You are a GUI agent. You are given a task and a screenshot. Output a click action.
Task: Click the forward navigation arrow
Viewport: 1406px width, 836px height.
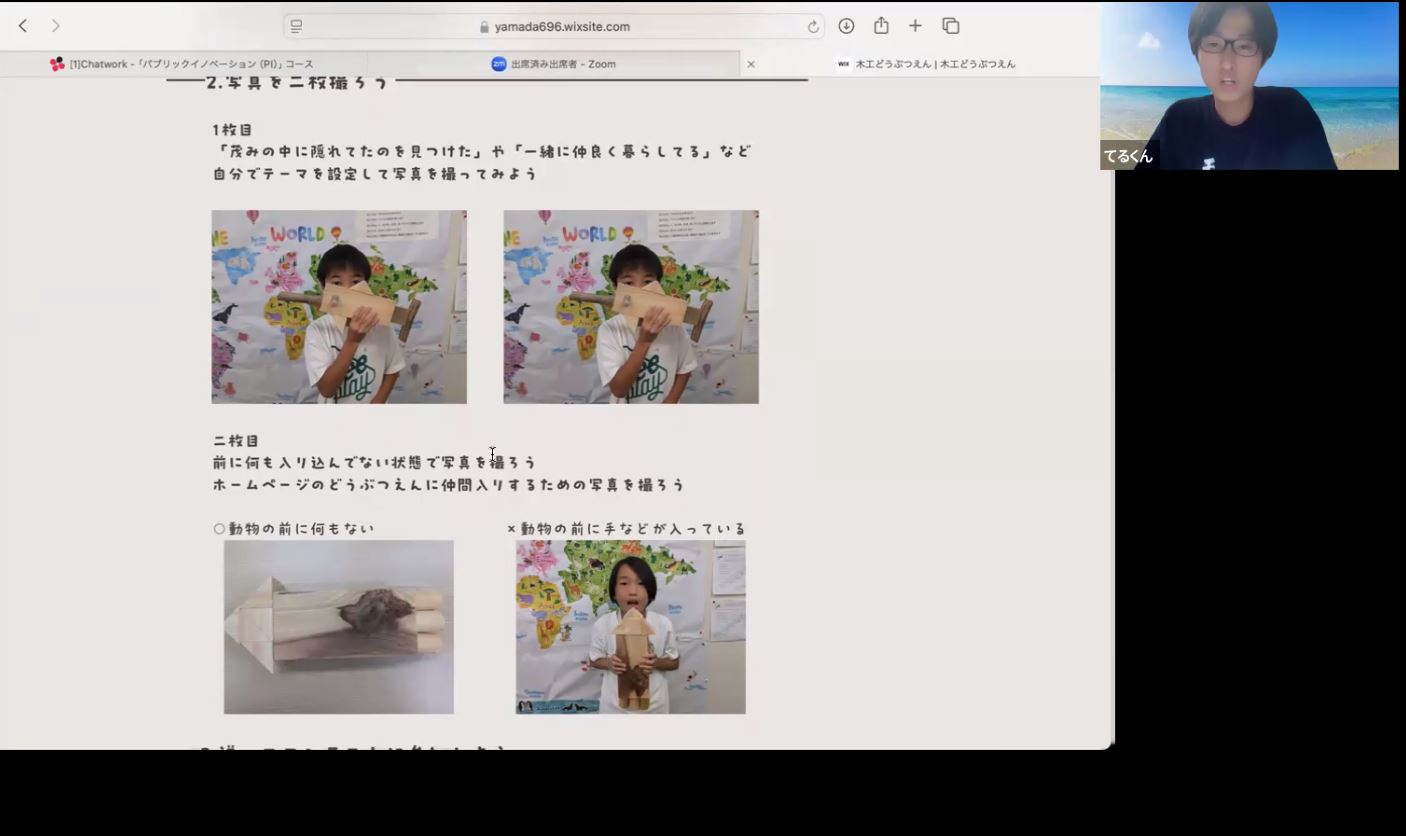point(56,26)
